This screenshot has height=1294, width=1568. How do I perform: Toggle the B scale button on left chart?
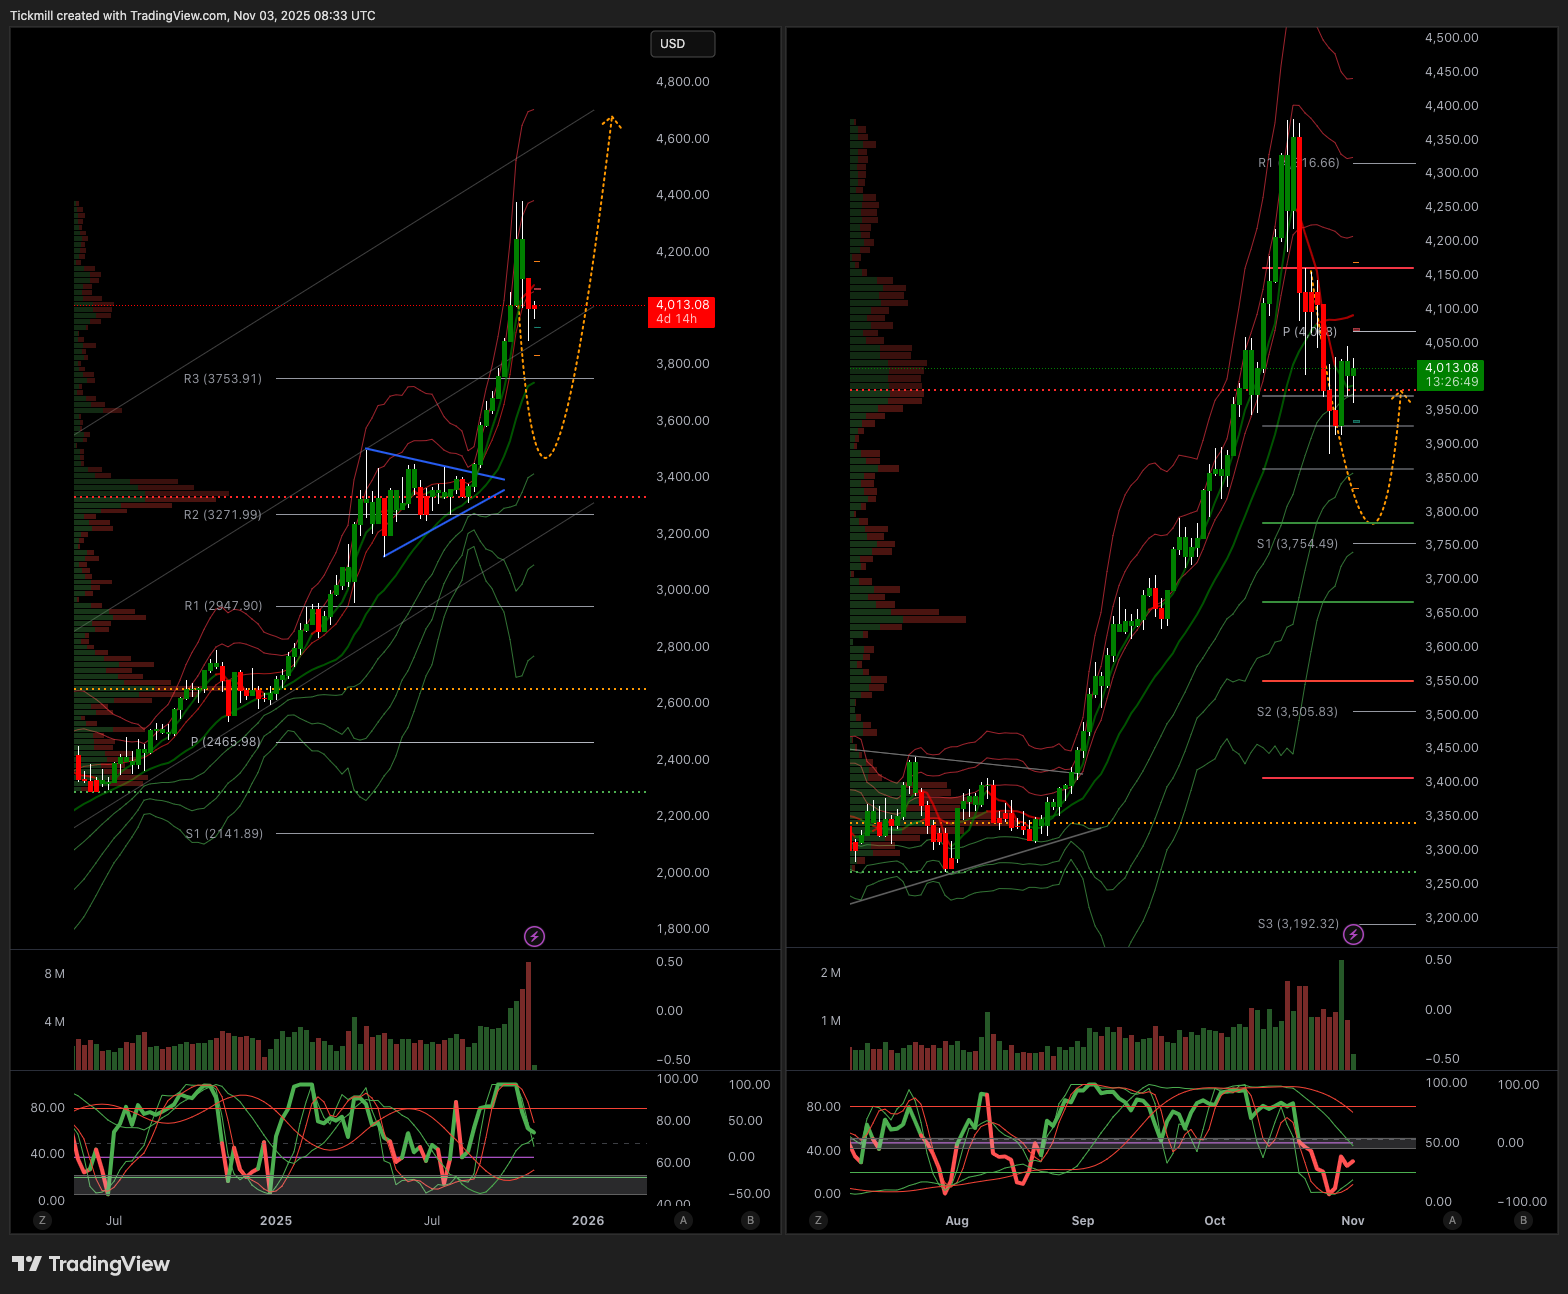[x=750, y=1220]
